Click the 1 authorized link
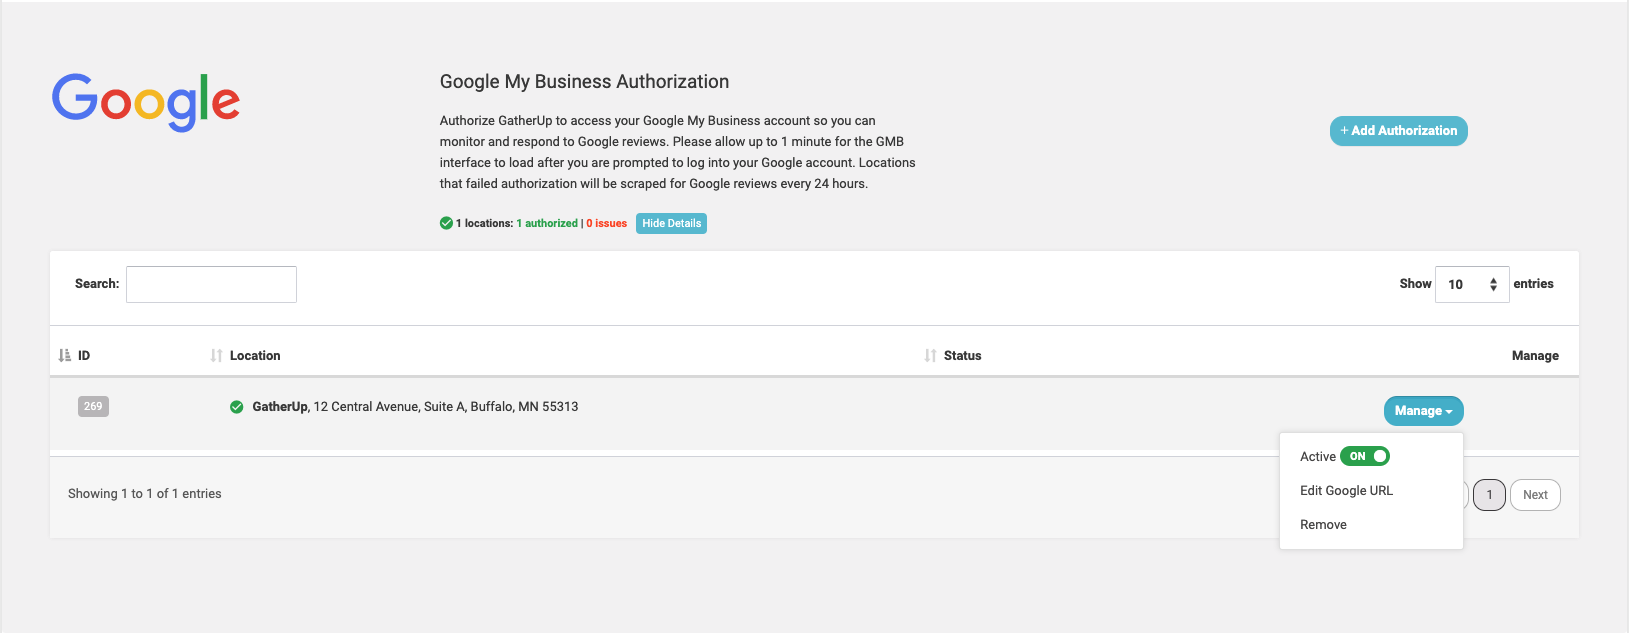Screen dimensions: 1629x633 click(x=547, y=223)
